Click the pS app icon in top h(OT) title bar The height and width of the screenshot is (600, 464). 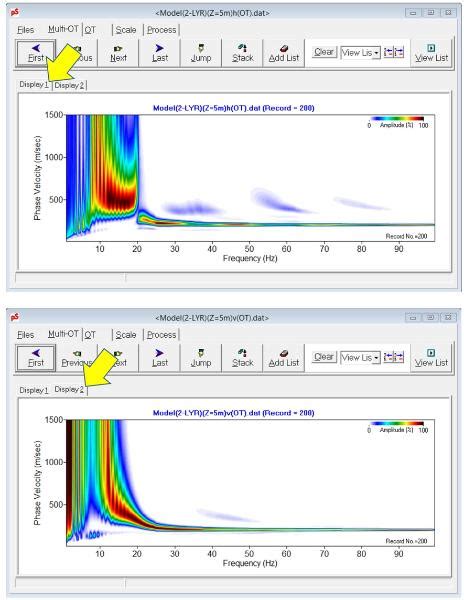15,13
